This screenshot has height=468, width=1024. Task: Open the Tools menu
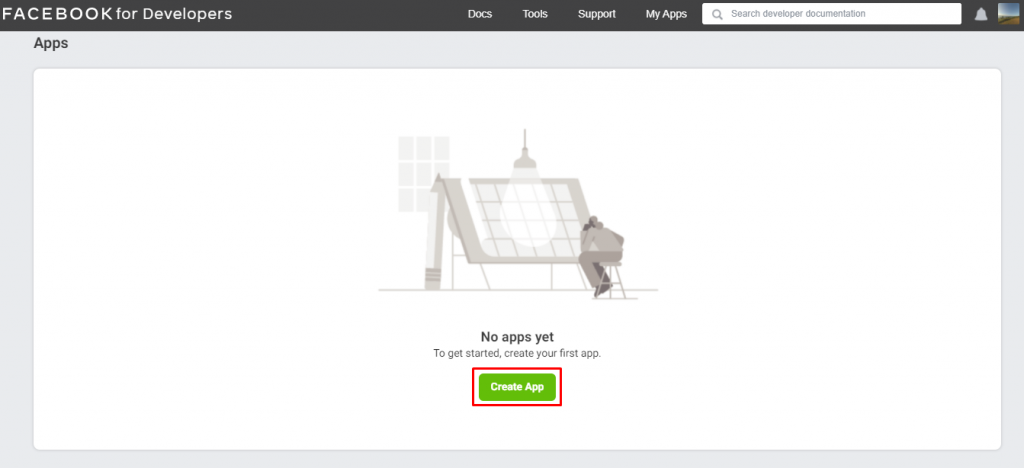coord(535,14)
